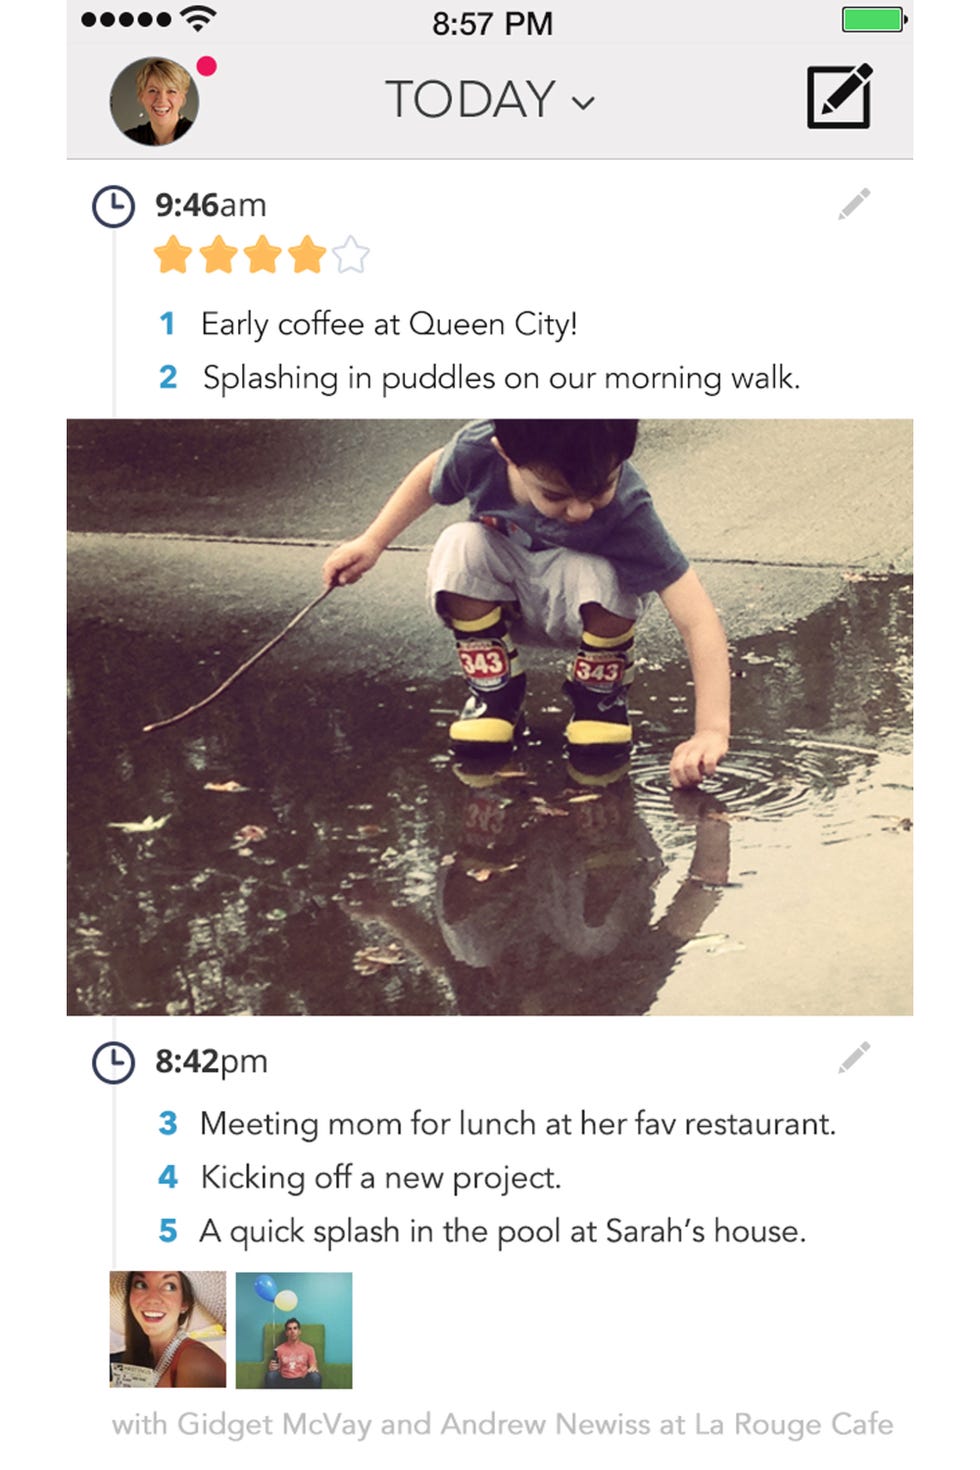Open the woman in hat thumbnail
980x1470 pixels.
tap(168, 1329)
